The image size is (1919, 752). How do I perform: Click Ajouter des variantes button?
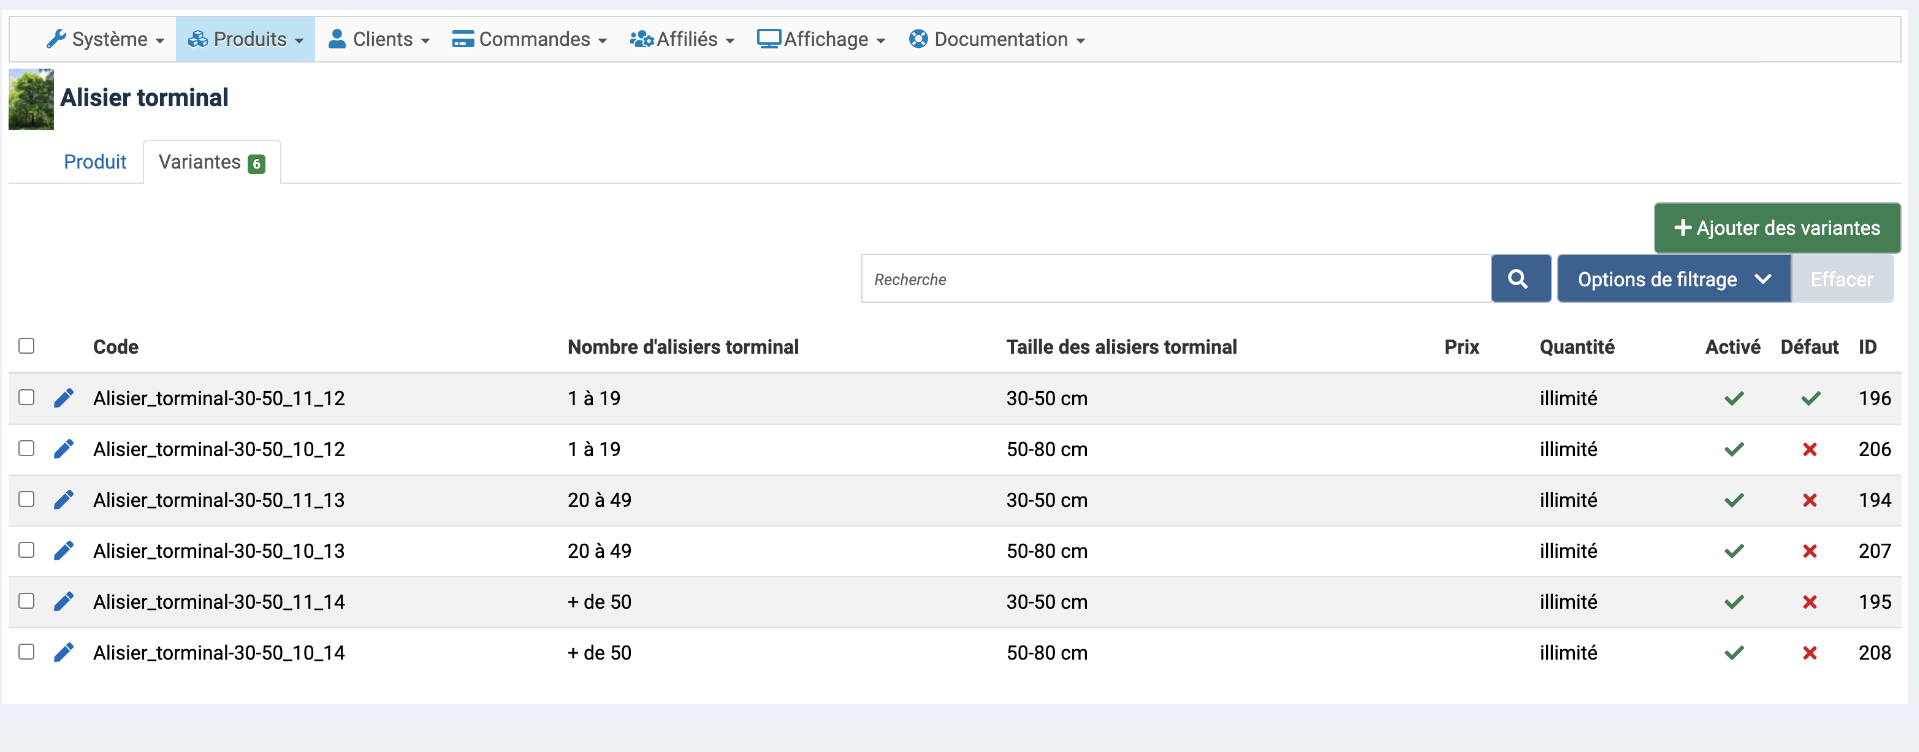point(1776,228)
